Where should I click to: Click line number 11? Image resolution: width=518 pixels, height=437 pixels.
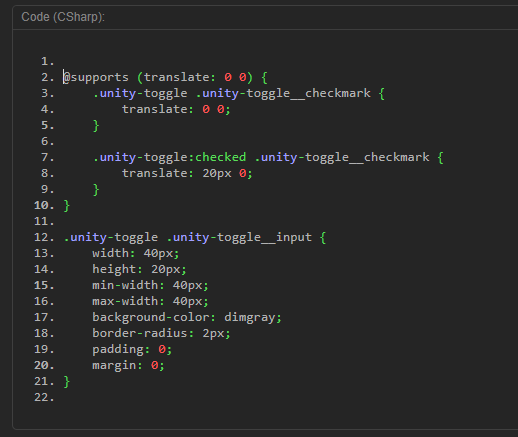pyautogui.click(x=44, y=221)
